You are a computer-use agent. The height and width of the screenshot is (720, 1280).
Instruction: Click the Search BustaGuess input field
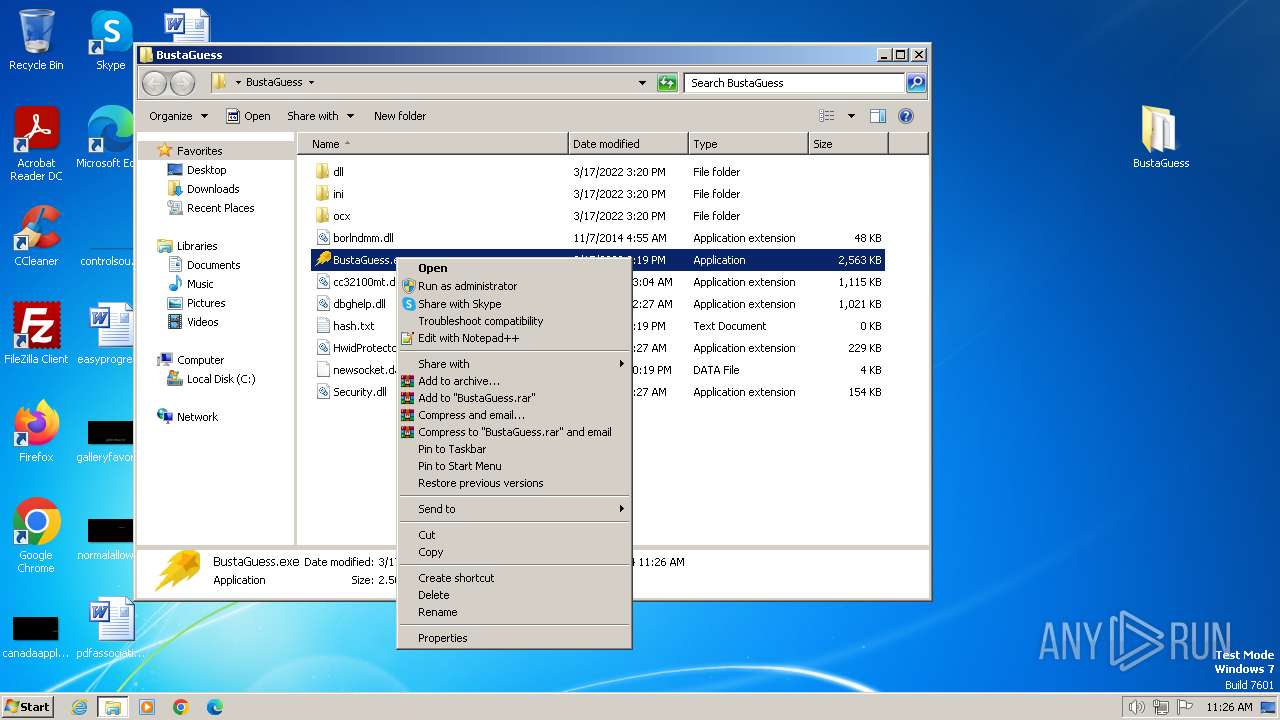coord(794,83)
